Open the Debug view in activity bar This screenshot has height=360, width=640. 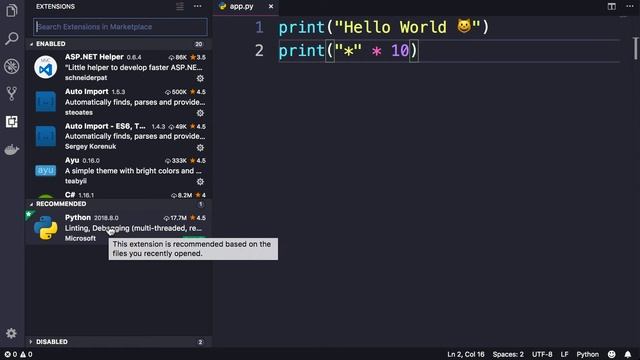tap(12, 66)
